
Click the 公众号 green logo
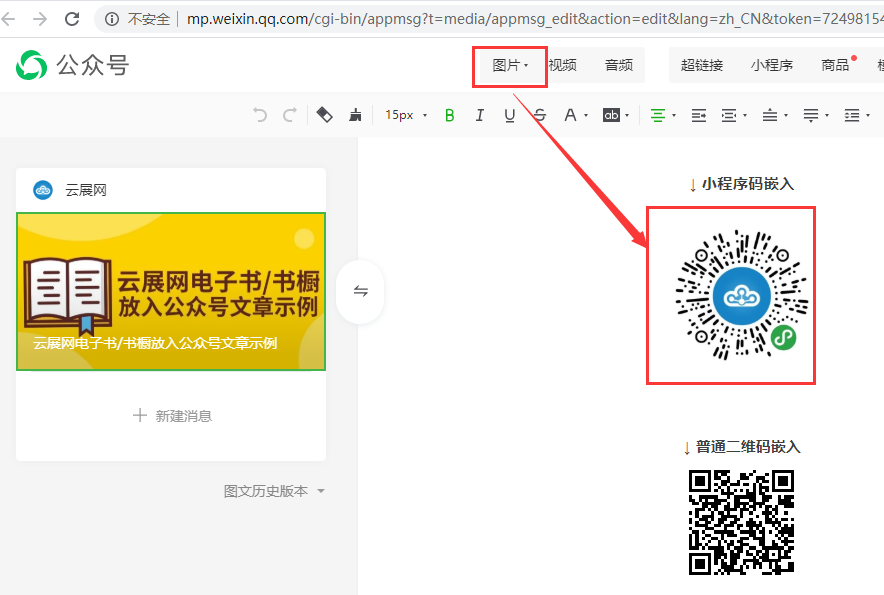31,65
